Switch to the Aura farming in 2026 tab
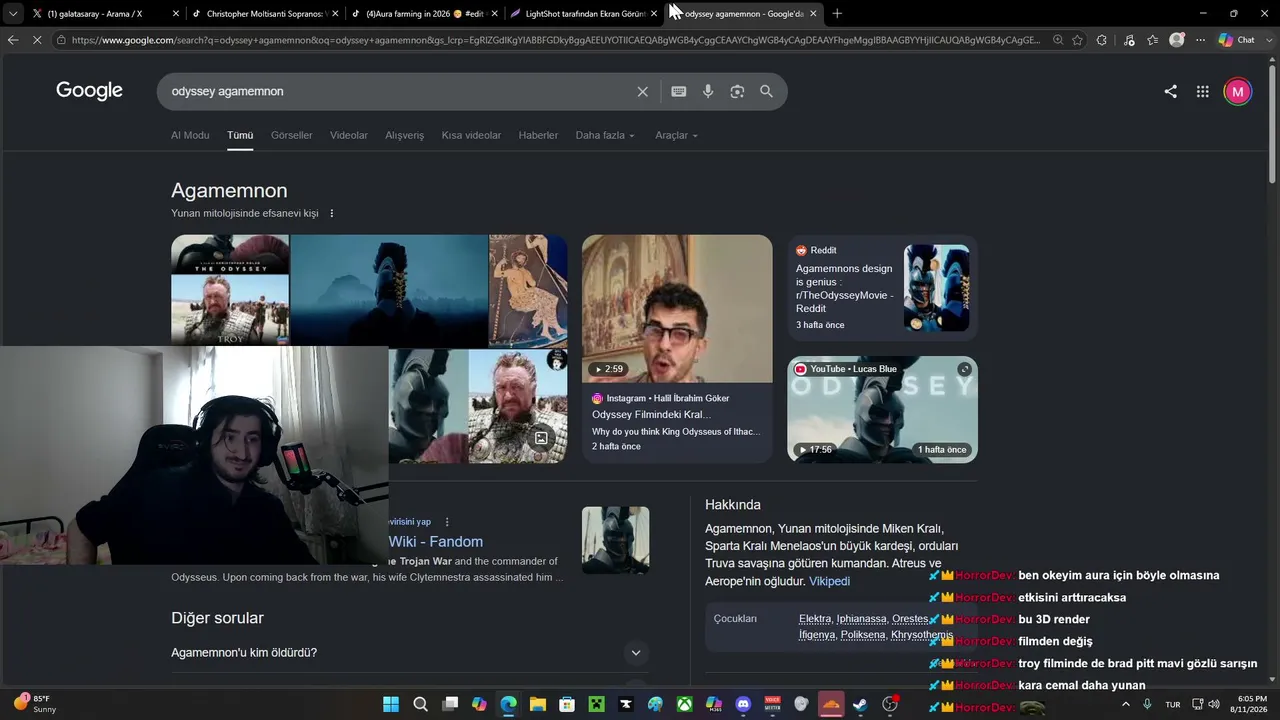 tap(424, 14)
